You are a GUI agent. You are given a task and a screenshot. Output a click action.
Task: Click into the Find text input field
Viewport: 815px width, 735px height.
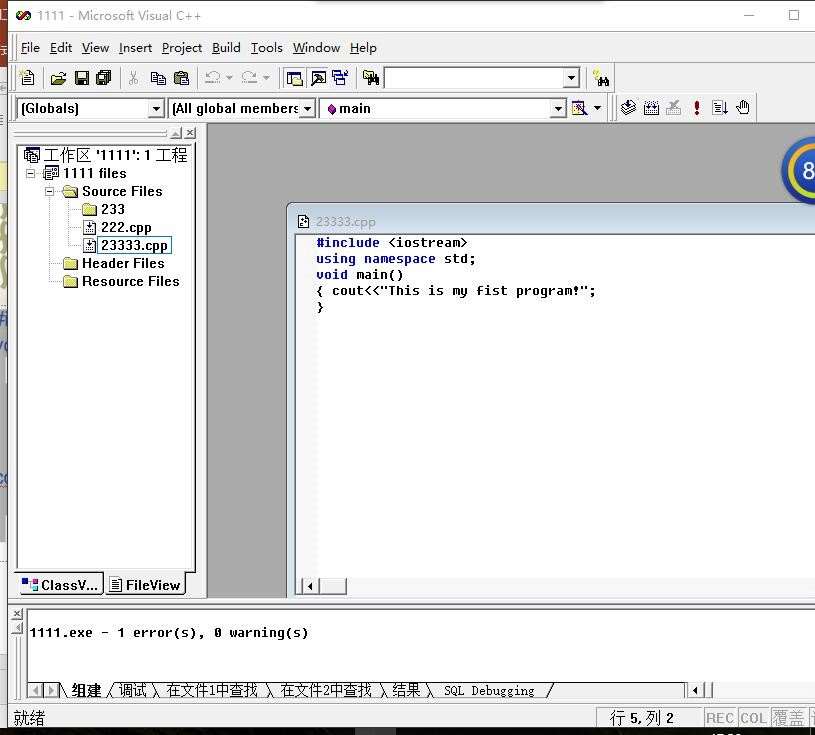click(x=474, y=78)
